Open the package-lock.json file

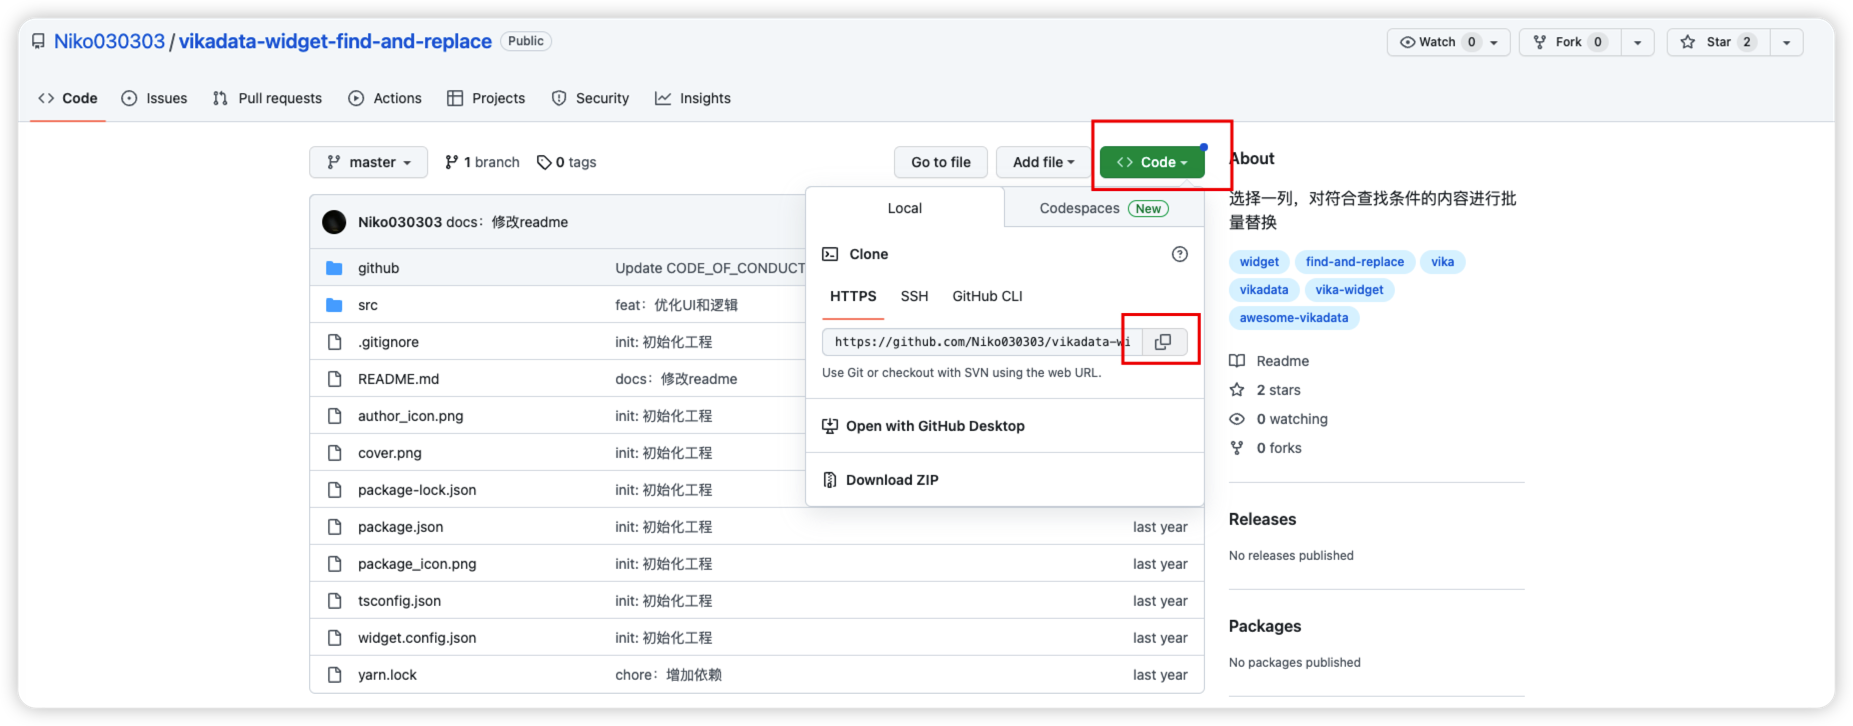click(x=417, y=490)
